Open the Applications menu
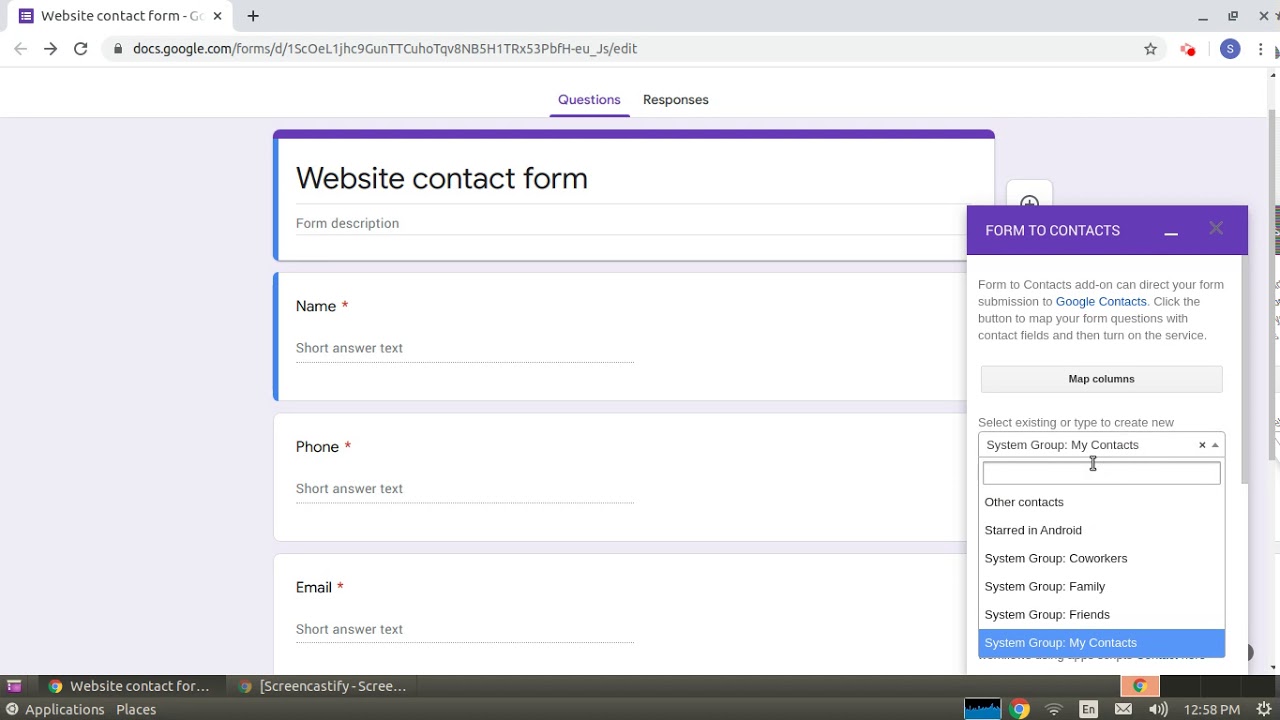The width and height of the screenshot is (1280, 720). [55, 710]
